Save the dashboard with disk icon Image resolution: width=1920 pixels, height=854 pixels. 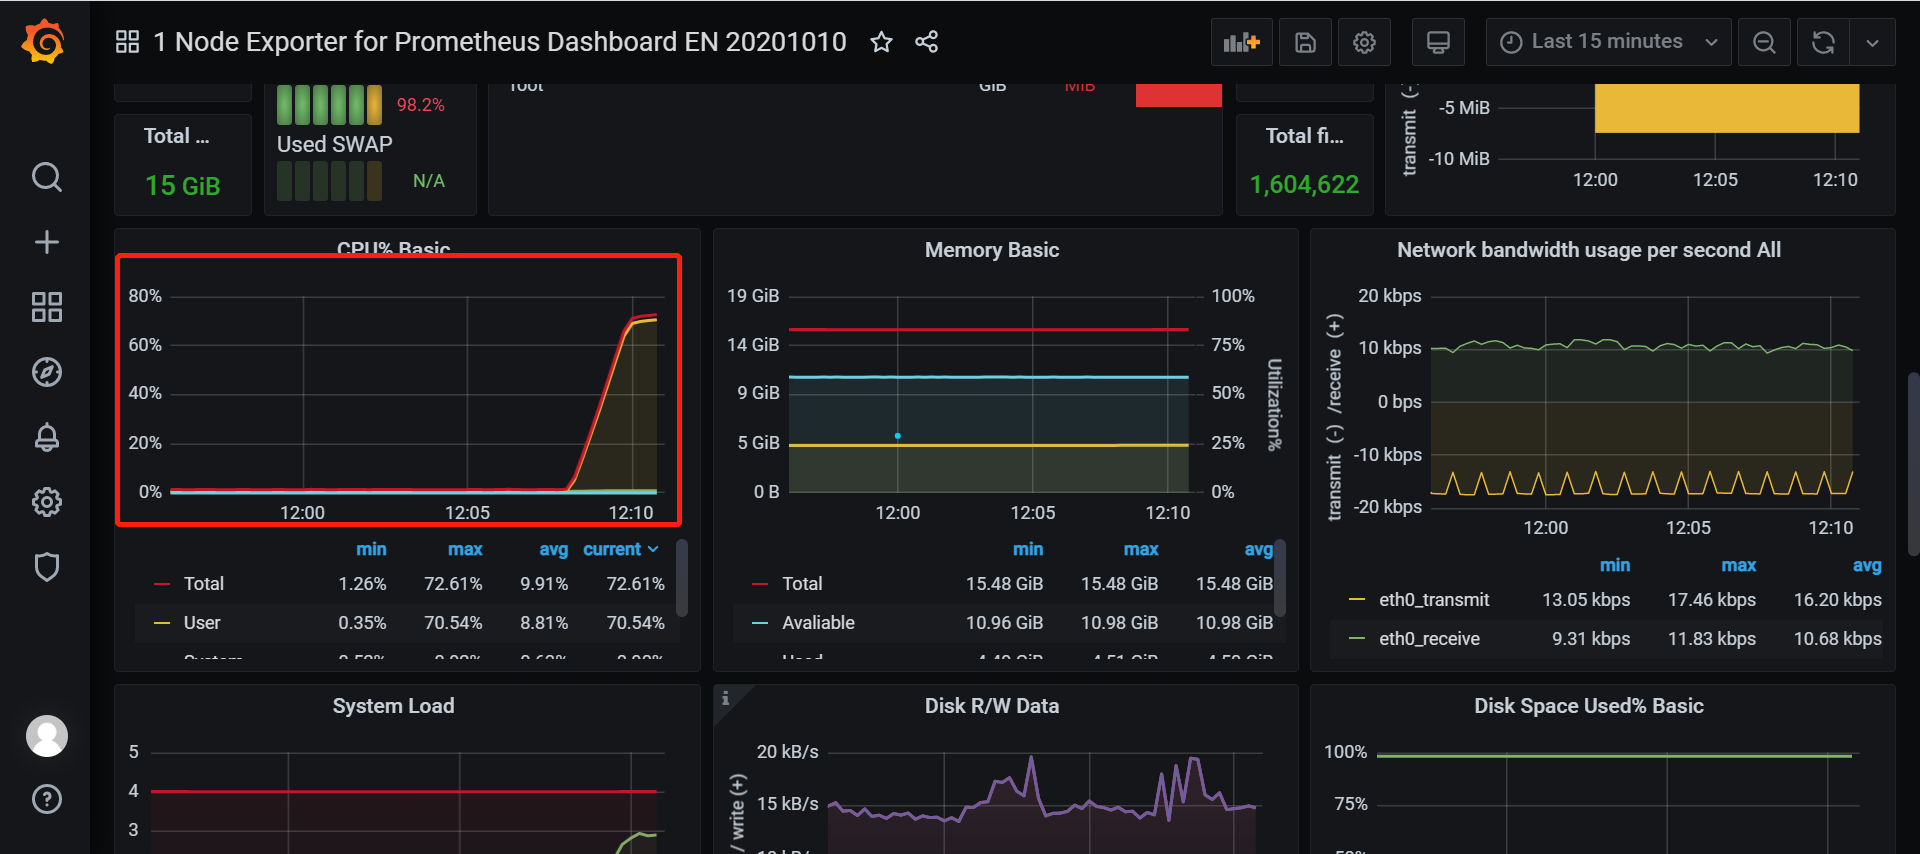(x=1305, y=42)
